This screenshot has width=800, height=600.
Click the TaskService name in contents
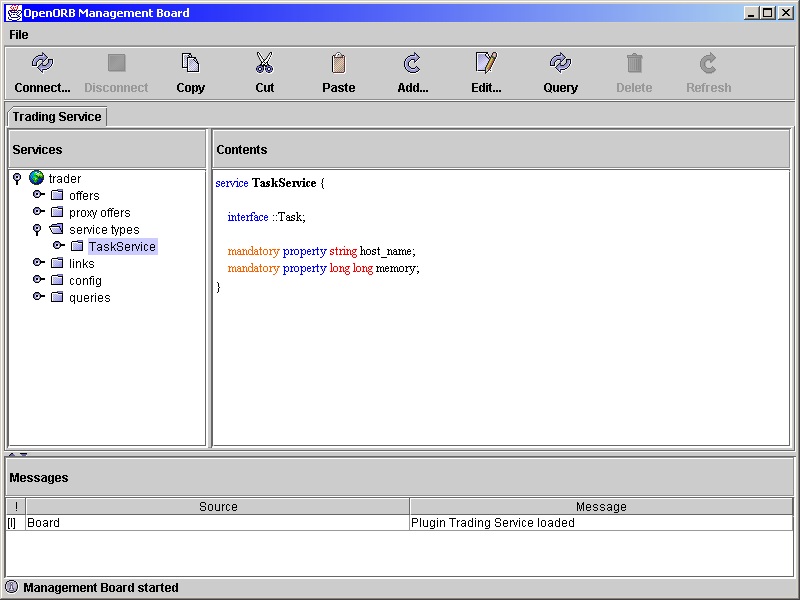[x=284, y=183]
